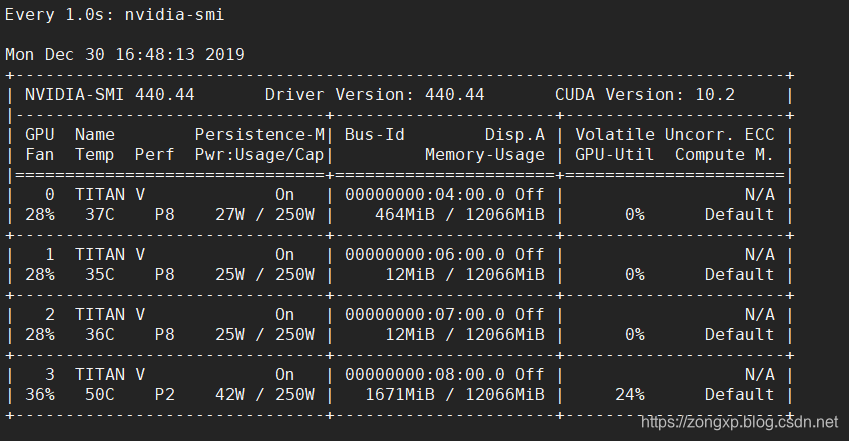This screenshot has width=849, height=441.
Task: Click the 'P2' performance state
Action: point(165,395)
